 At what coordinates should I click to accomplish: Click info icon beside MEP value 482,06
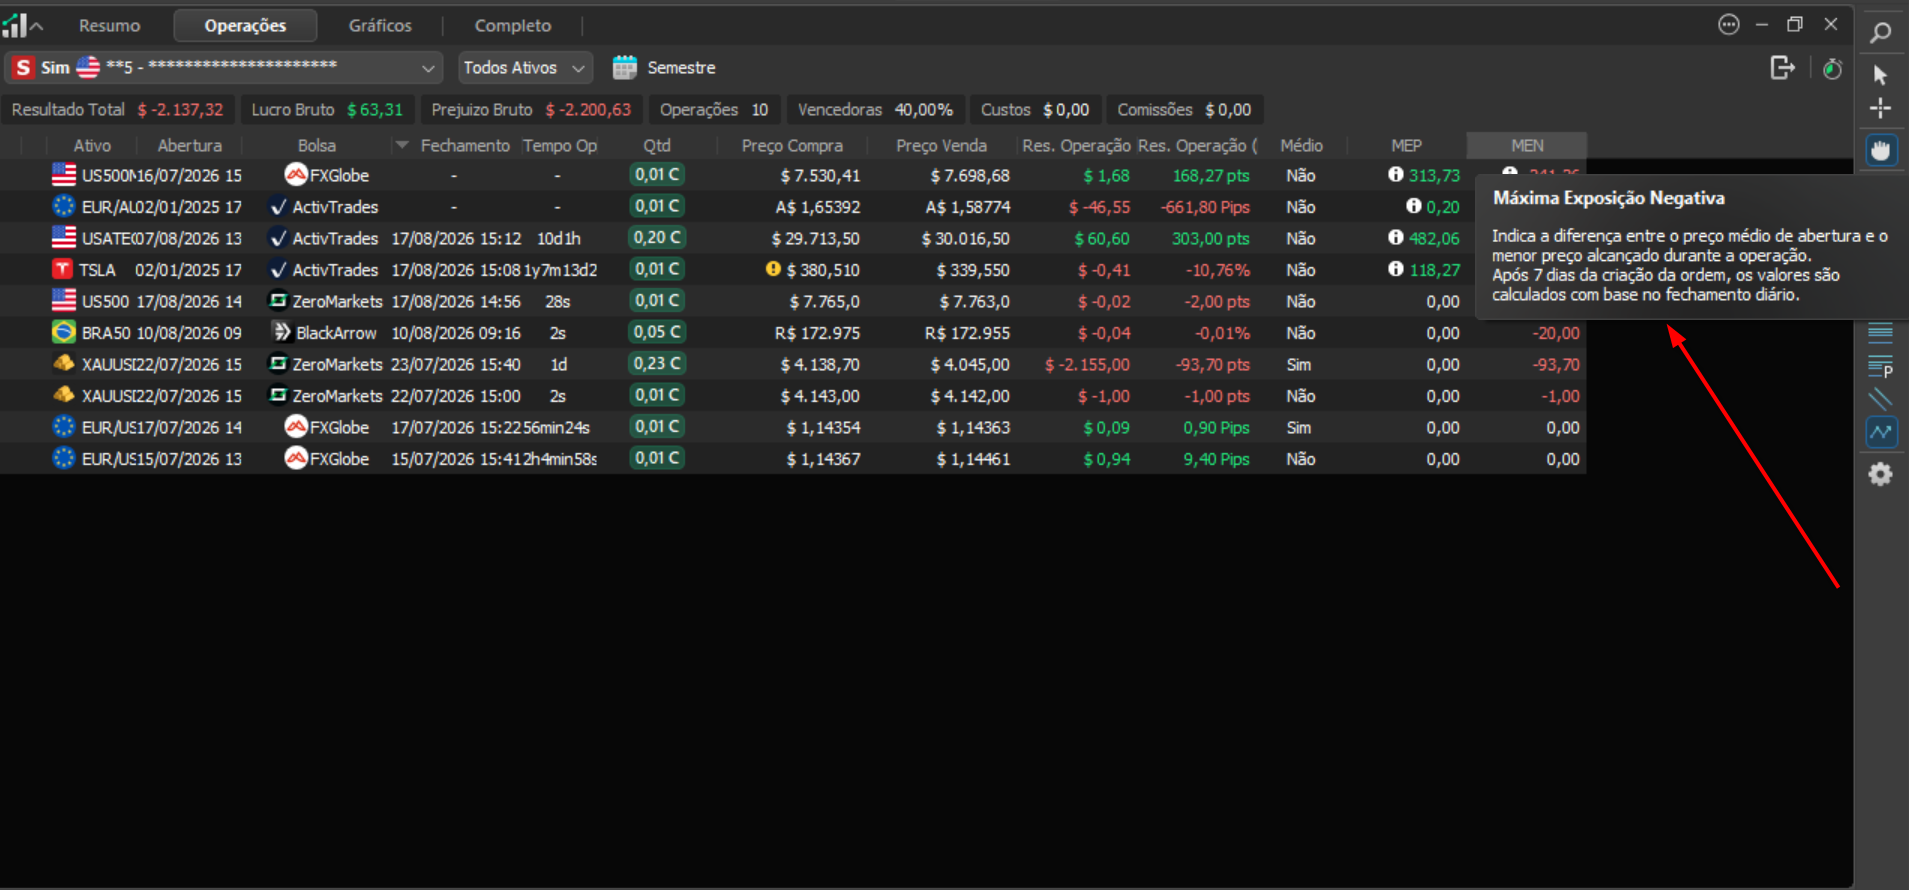[1396, 237]
